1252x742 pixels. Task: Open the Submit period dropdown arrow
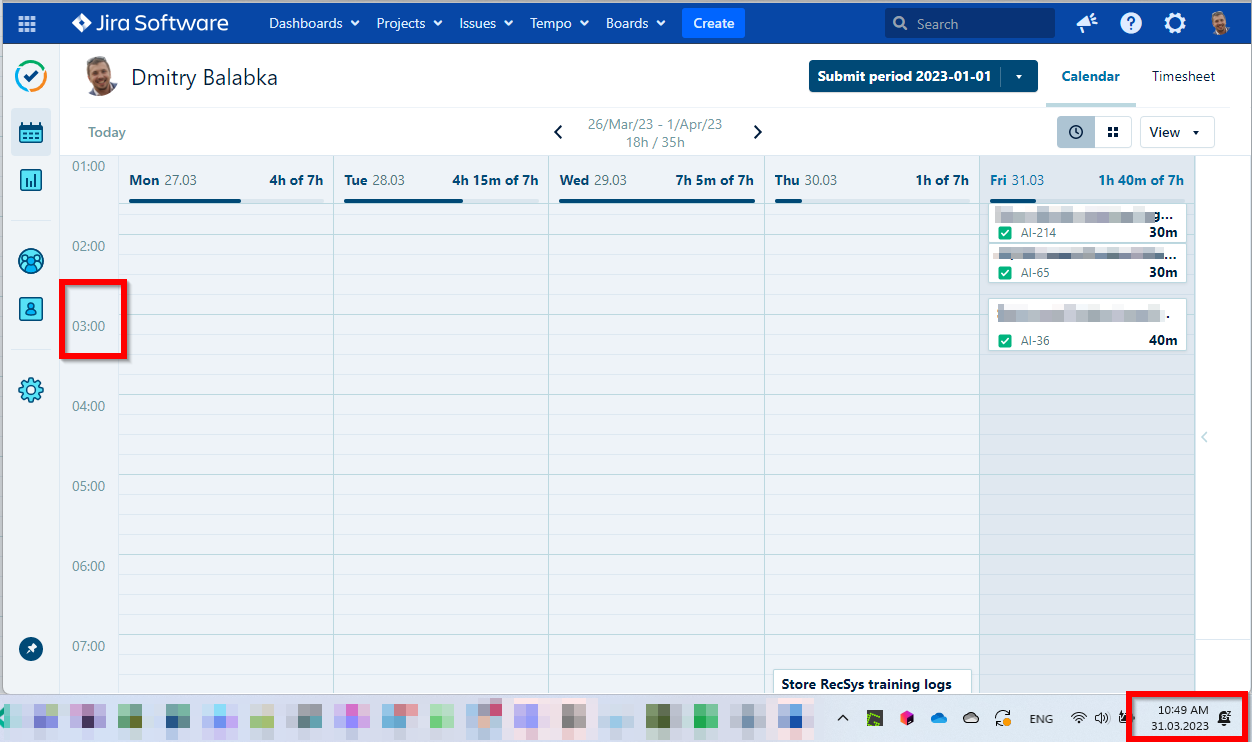(x=1019, y=76)
